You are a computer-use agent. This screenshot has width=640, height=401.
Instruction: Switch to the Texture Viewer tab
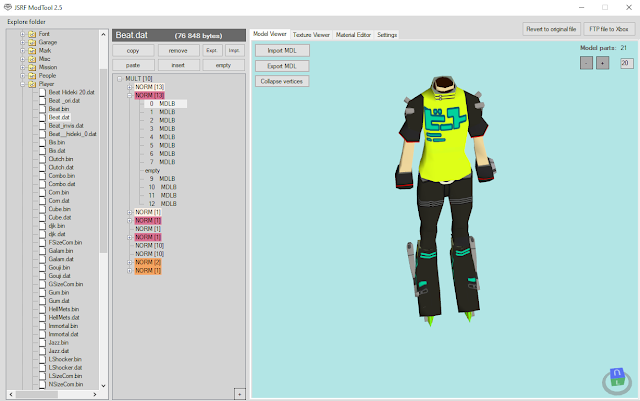[311, 35]
